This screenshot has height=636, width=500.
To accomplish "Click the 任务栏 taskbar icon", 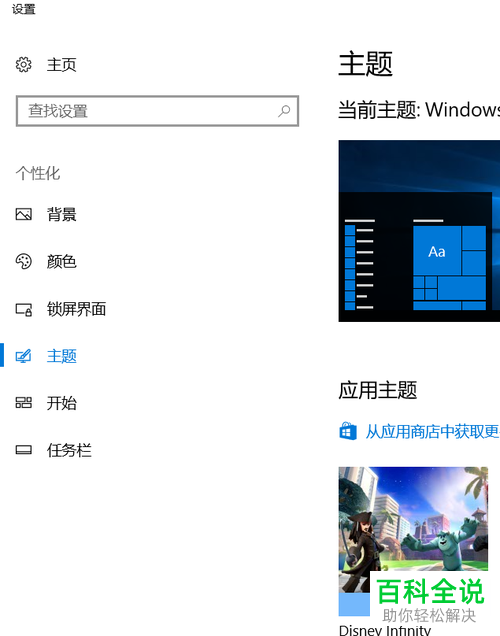I will 24,450.
